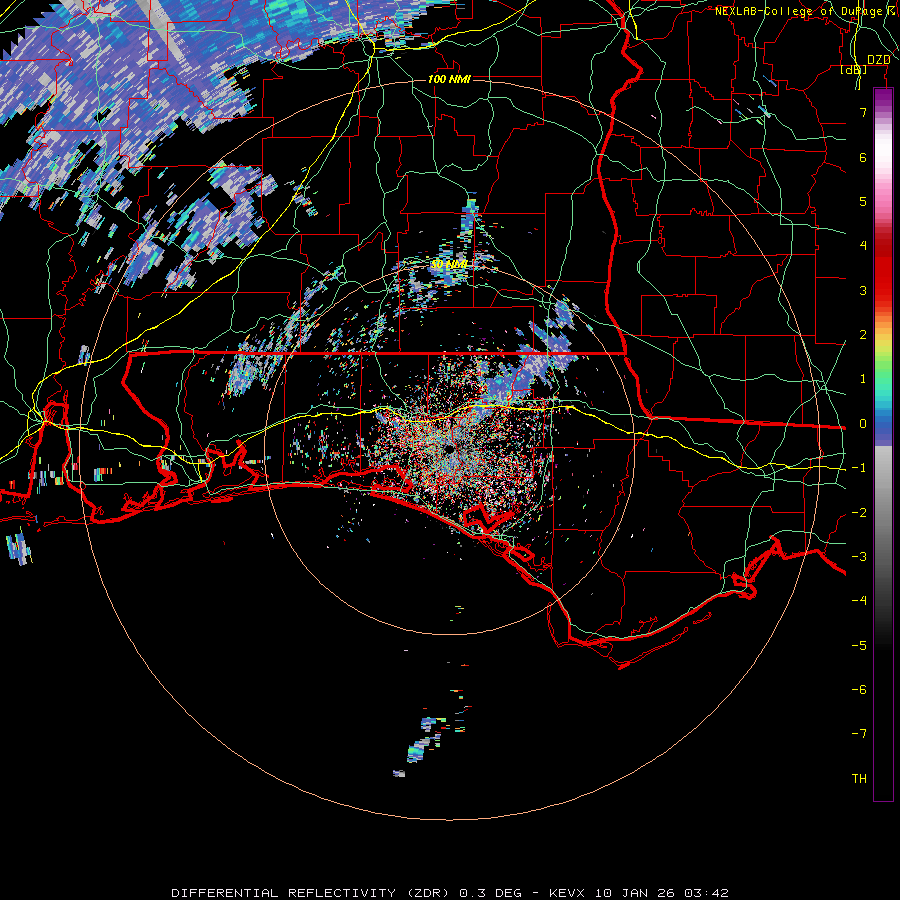Click the 5 value on color scale
The image size is (900, 900).
(863, 201)
